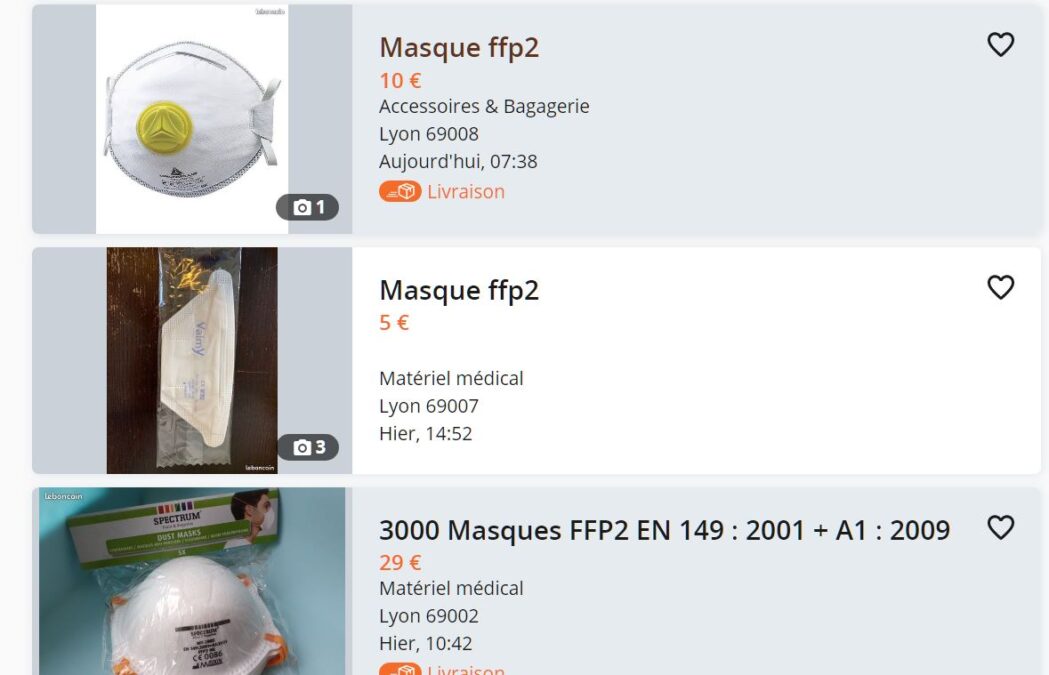Favorite the 10 € Masque ffp2 listing
Screen dimensions: 1049x675
click(x=1001, y=45)
